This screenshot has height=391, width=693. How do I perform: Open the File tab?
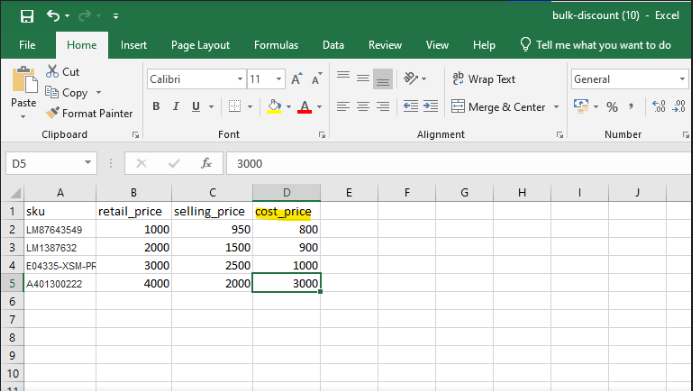(x=27, y=45)
